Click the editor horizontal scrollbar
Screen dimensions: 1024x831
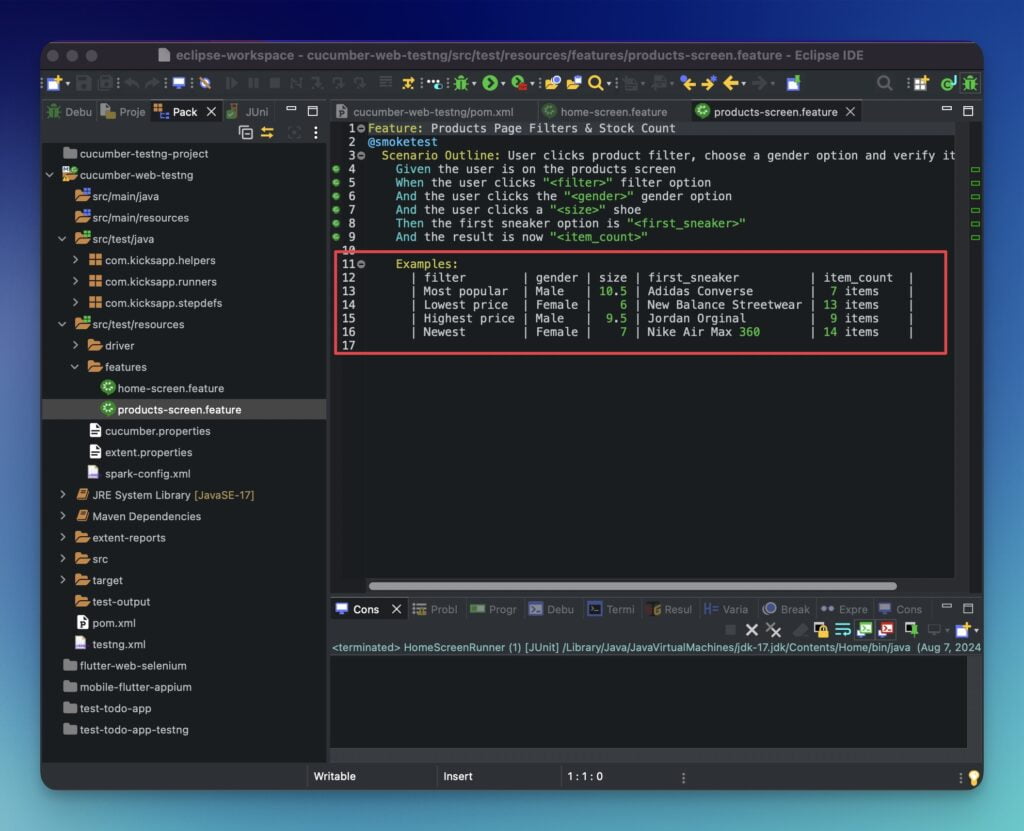632,586
